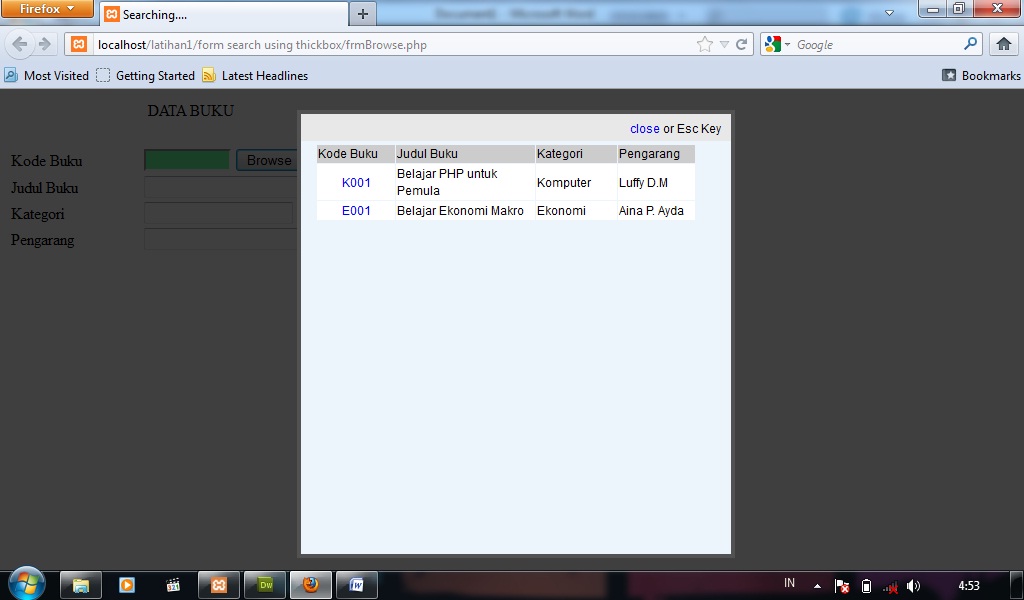1024x600 pixels.
Task: Click the search magnifier icon
Action: coord(969,44)
